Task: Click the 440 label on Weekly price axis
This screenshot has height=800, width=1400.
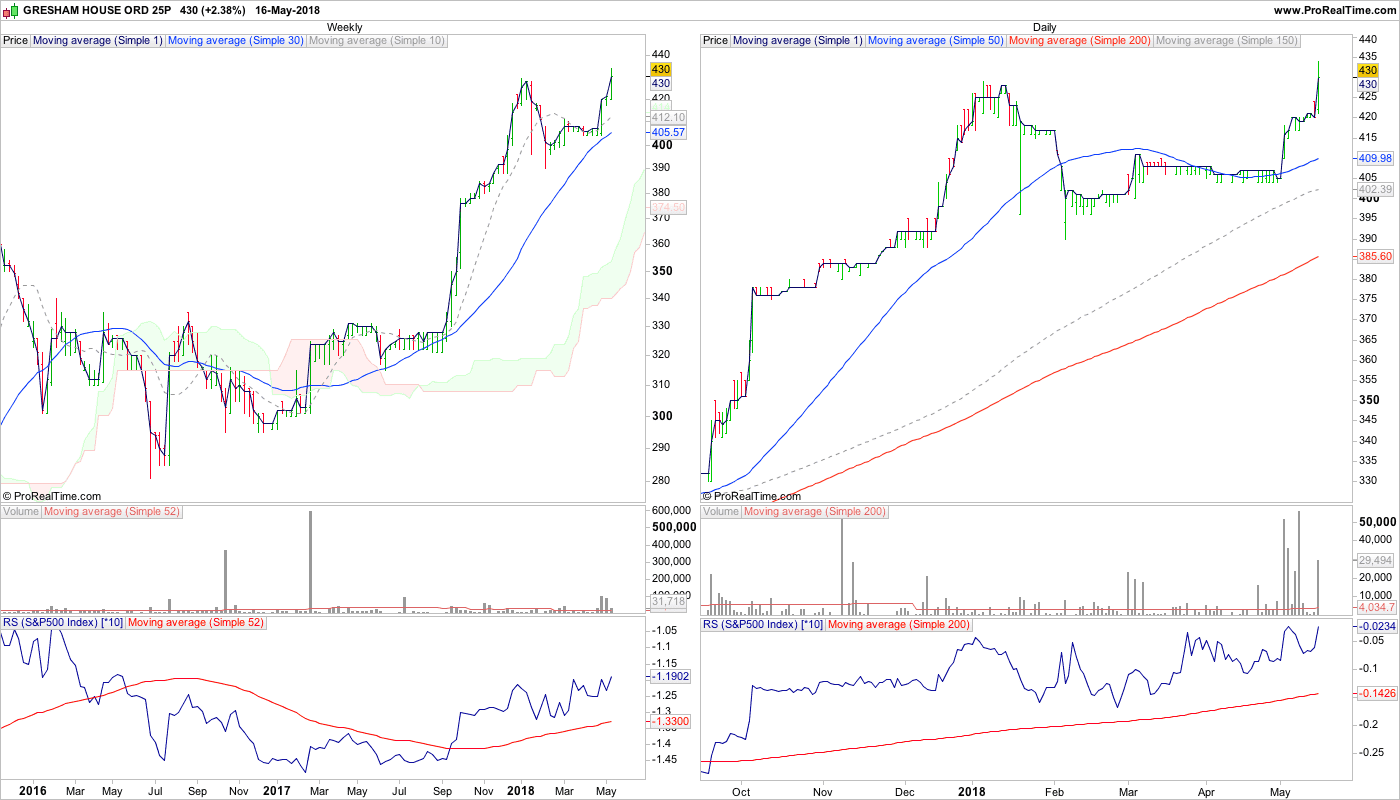Action: [x=661, y=55]
